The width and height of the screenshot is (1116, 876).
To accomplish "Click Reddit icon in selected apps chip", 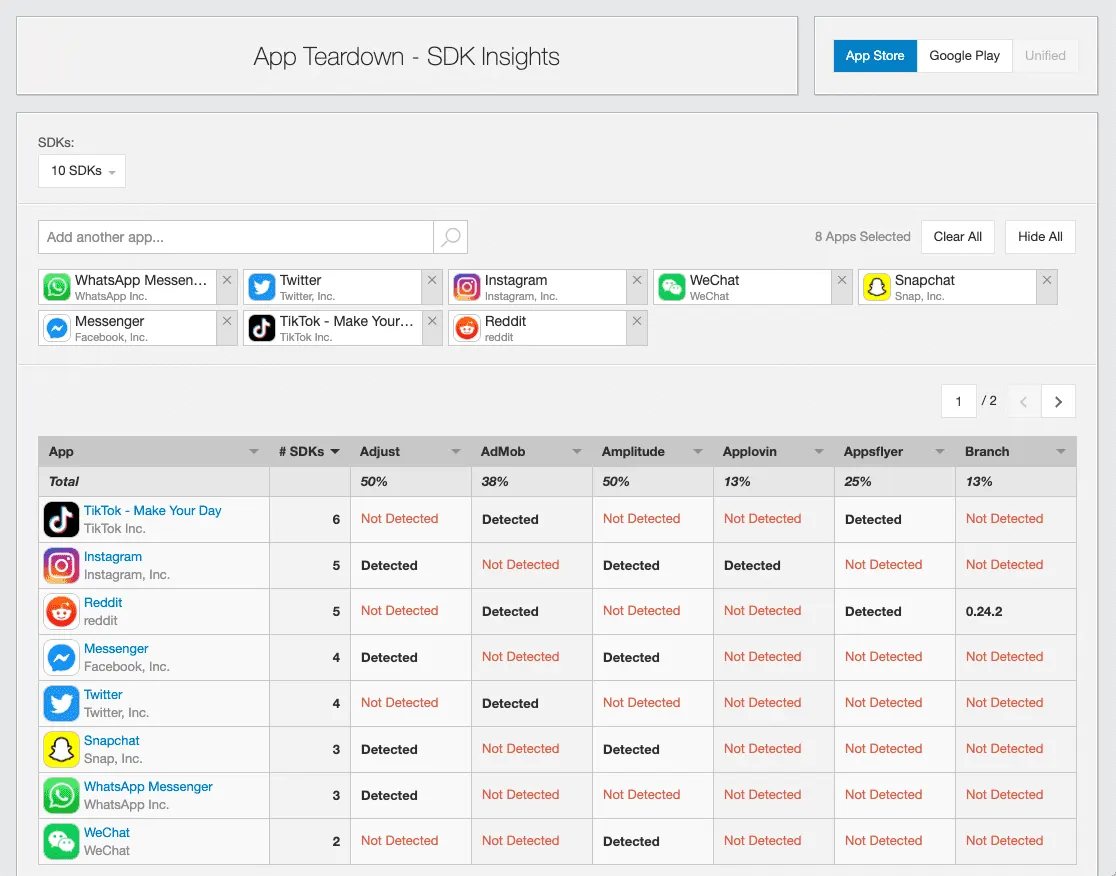I will (x=467, y=328).
